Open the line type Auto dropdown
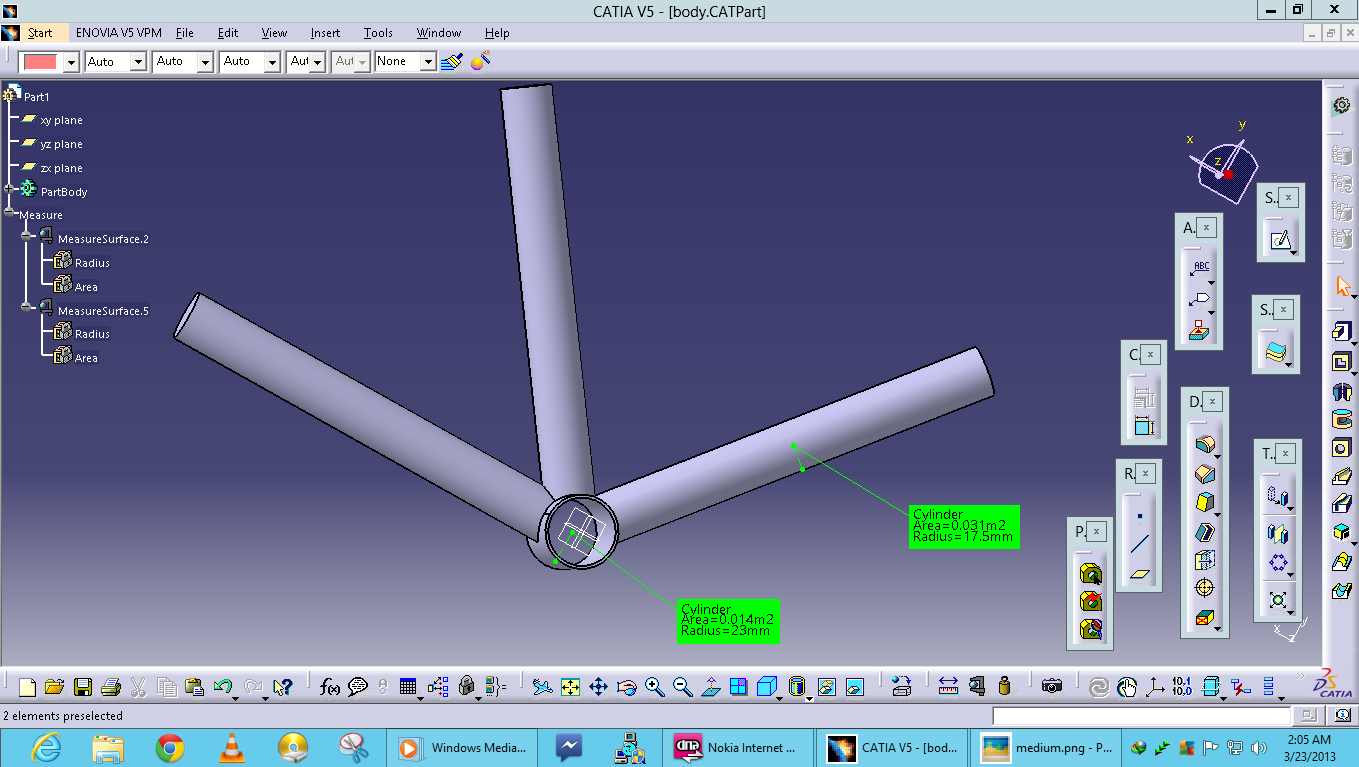This screenshot has height=767, width=1359. [272, 62]
